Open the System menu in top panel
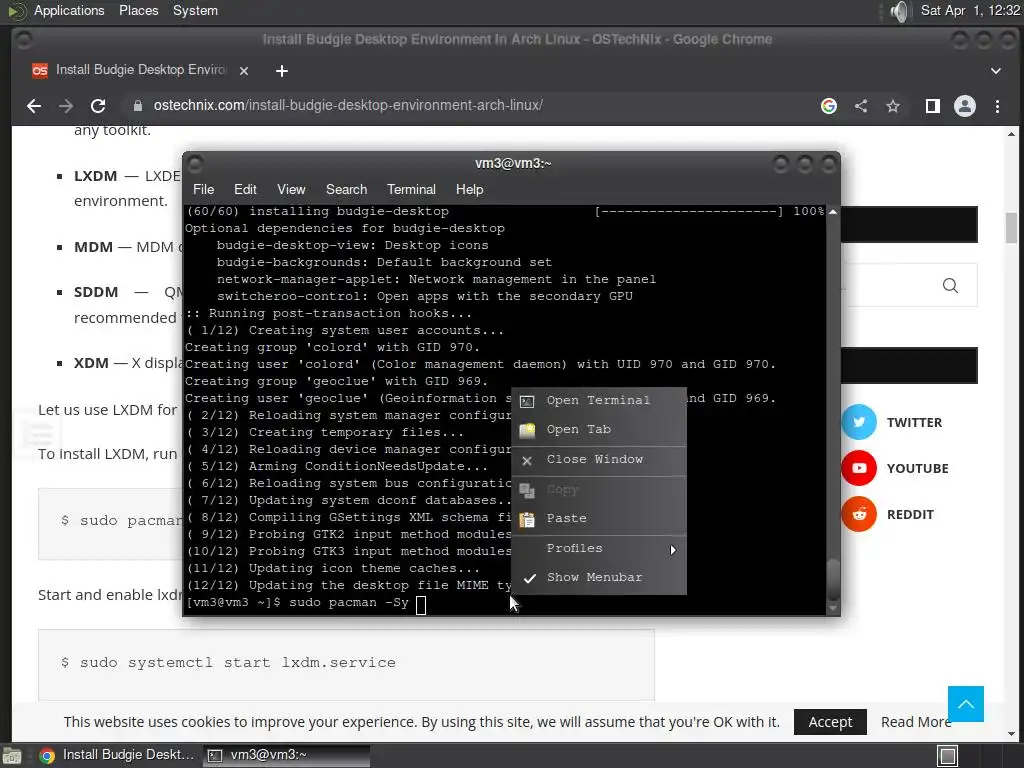Screen dimensions: 1024x768 coord(195,11)
